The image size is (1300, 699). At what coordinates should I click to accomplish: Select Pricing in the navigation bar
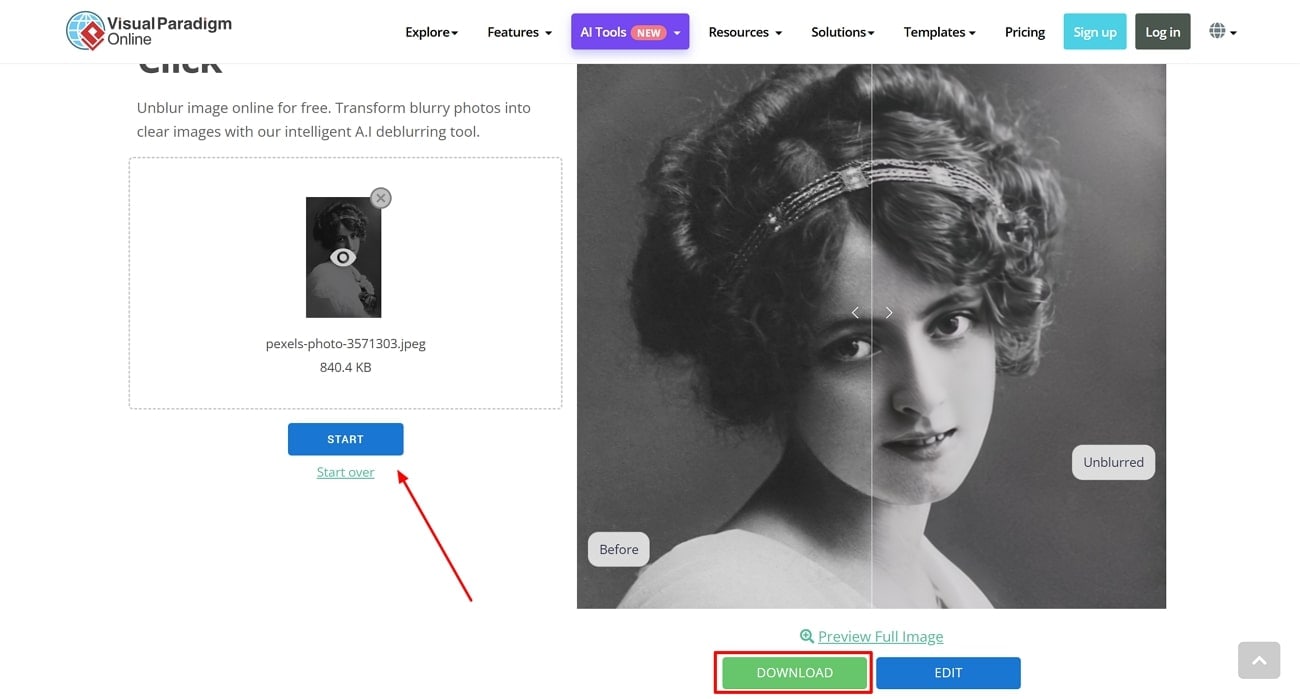click(x=1024, y=31)
